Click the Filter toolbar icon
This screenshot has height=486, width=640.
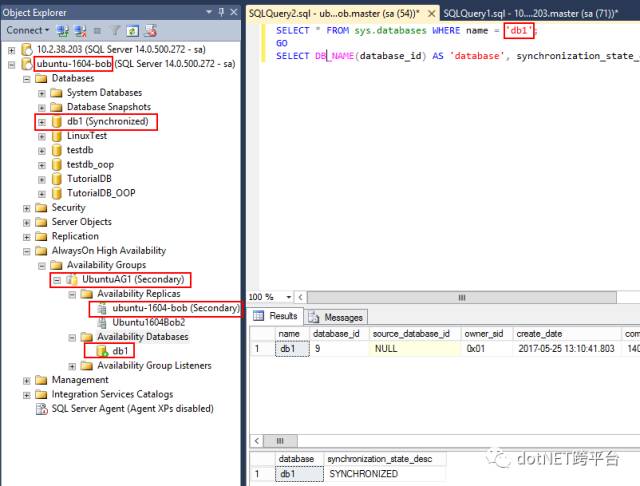coord(116,31)
